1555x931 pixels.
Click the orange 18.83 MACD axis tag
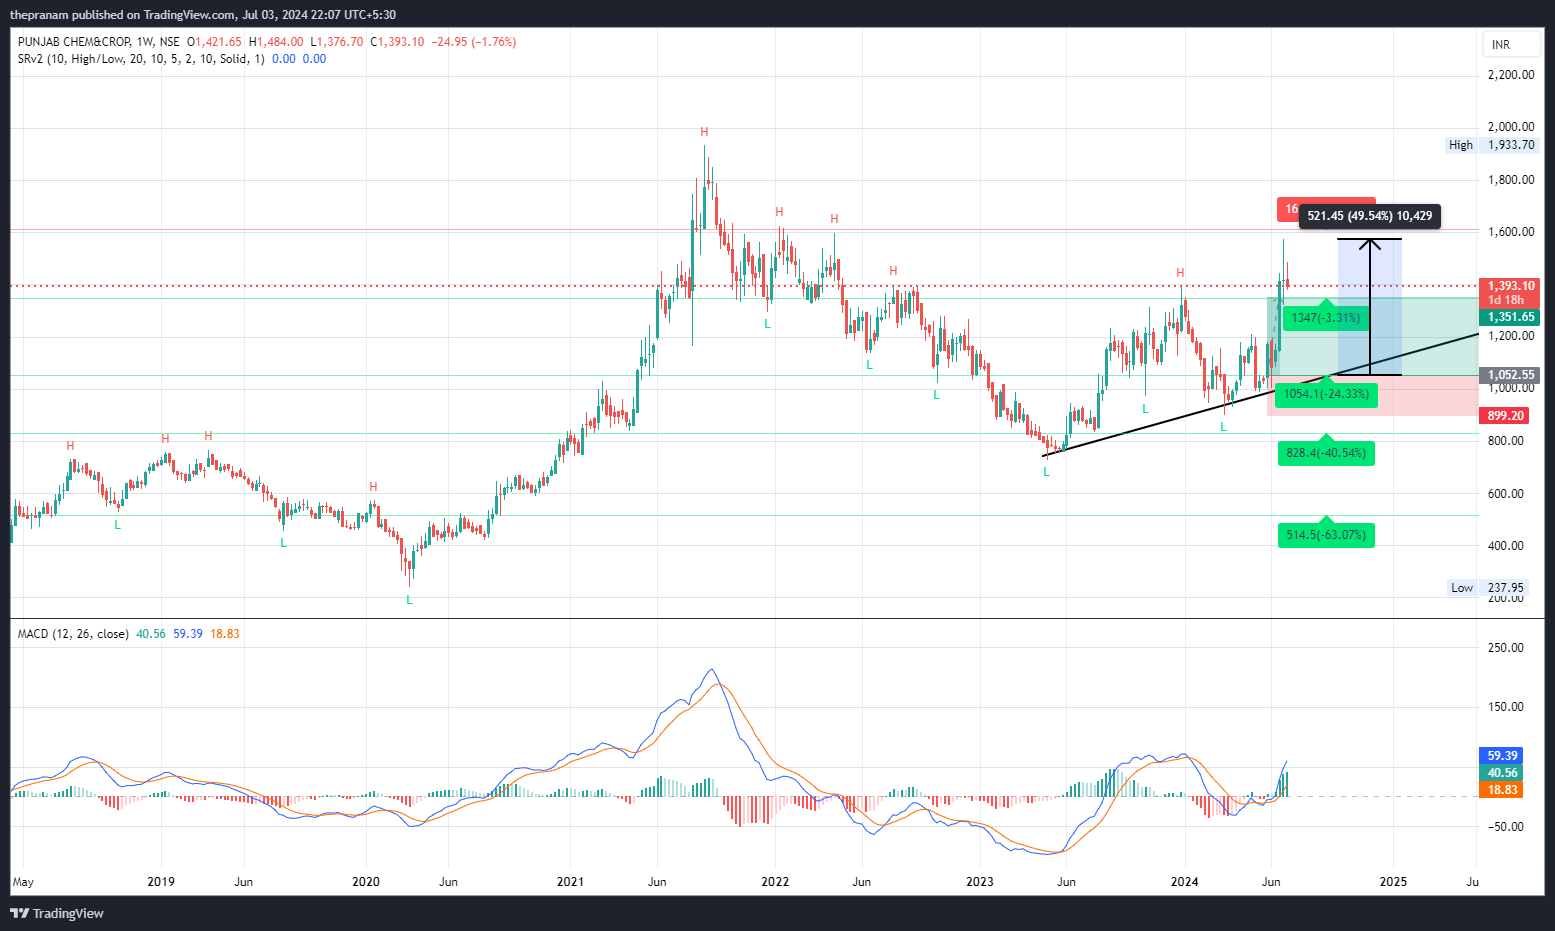[x=1502, y=790]
